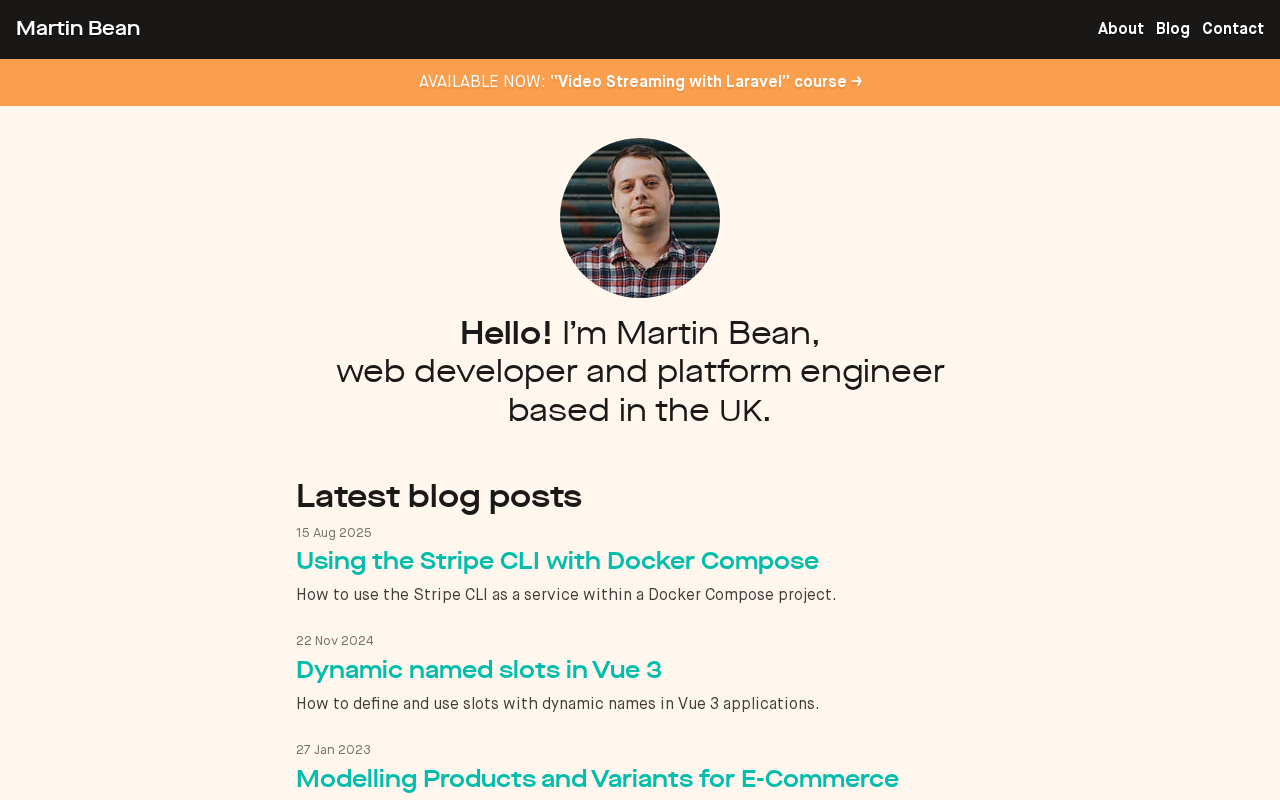1280x800 pixels.
Task: Click the 'web developer and platform engineer' line
Action: 640,372
